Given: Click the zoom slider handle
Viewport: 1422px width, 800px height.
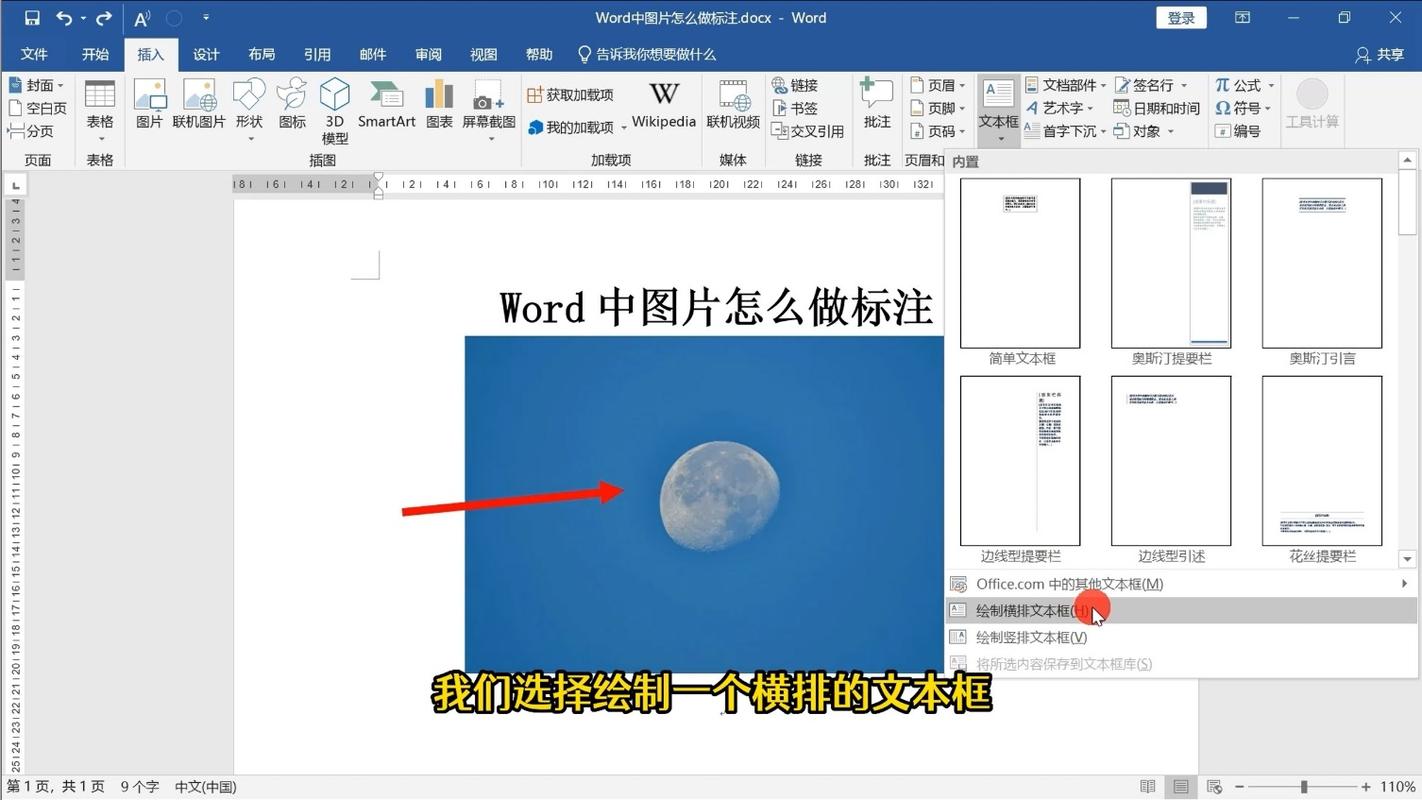Looking at the screenshot, I should 1303,787.
